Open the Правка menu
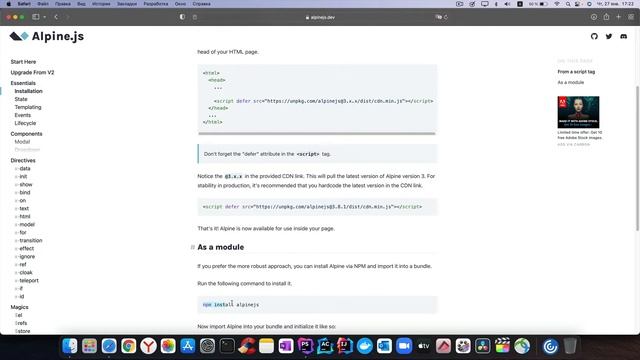This screenshot has height=360, width=640. pyautogui.click(x=62, y=4)
